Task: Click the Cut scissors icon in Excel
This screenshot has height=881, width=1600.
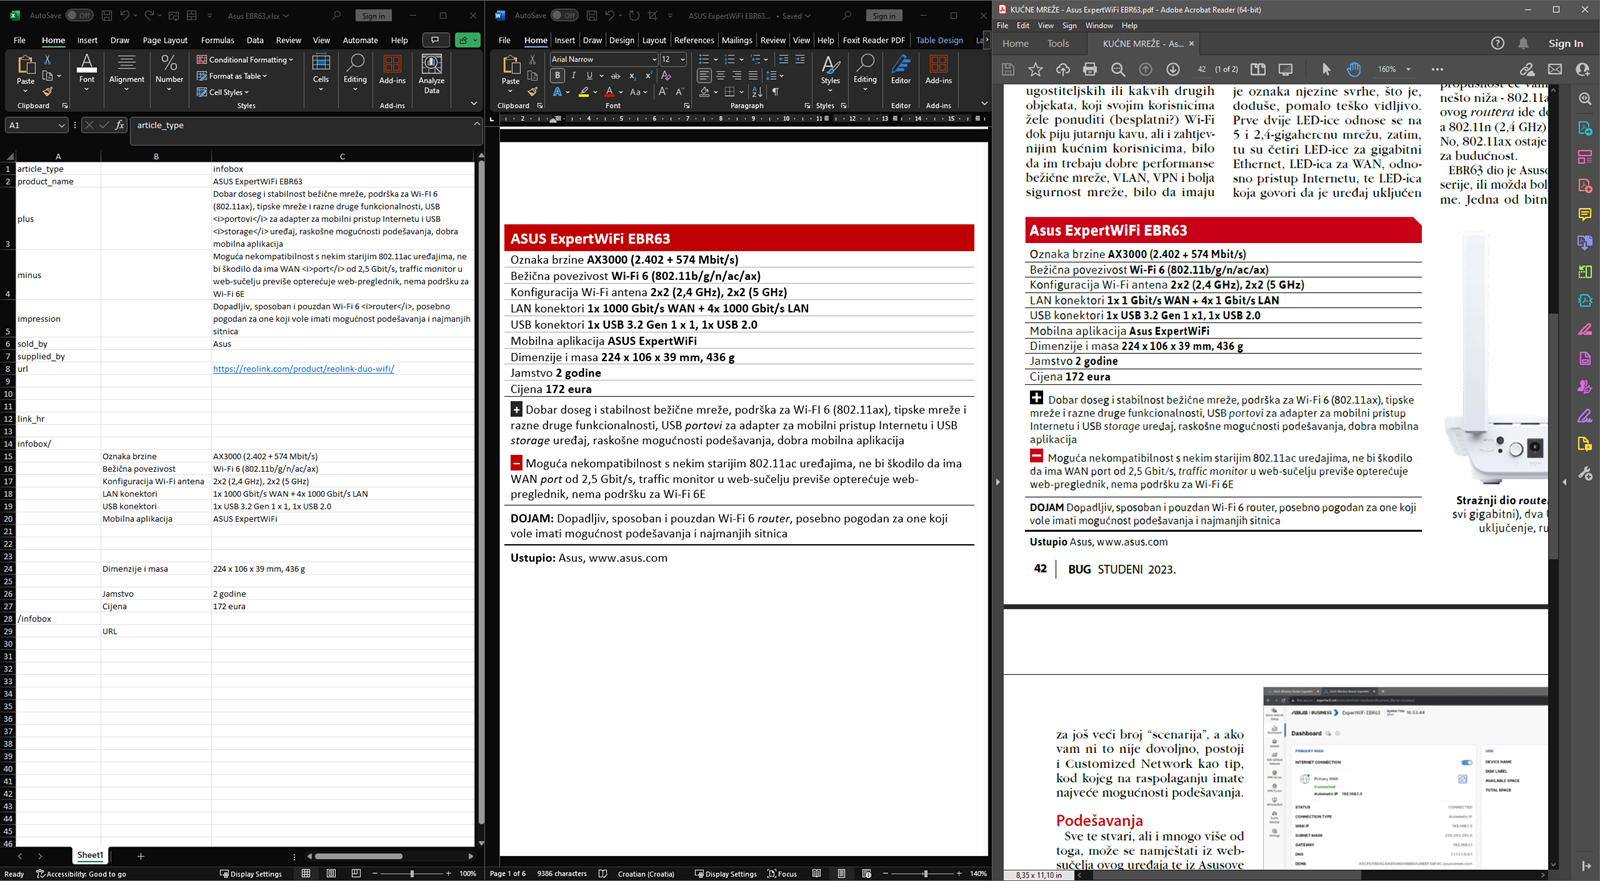Action: pos(47,60)
